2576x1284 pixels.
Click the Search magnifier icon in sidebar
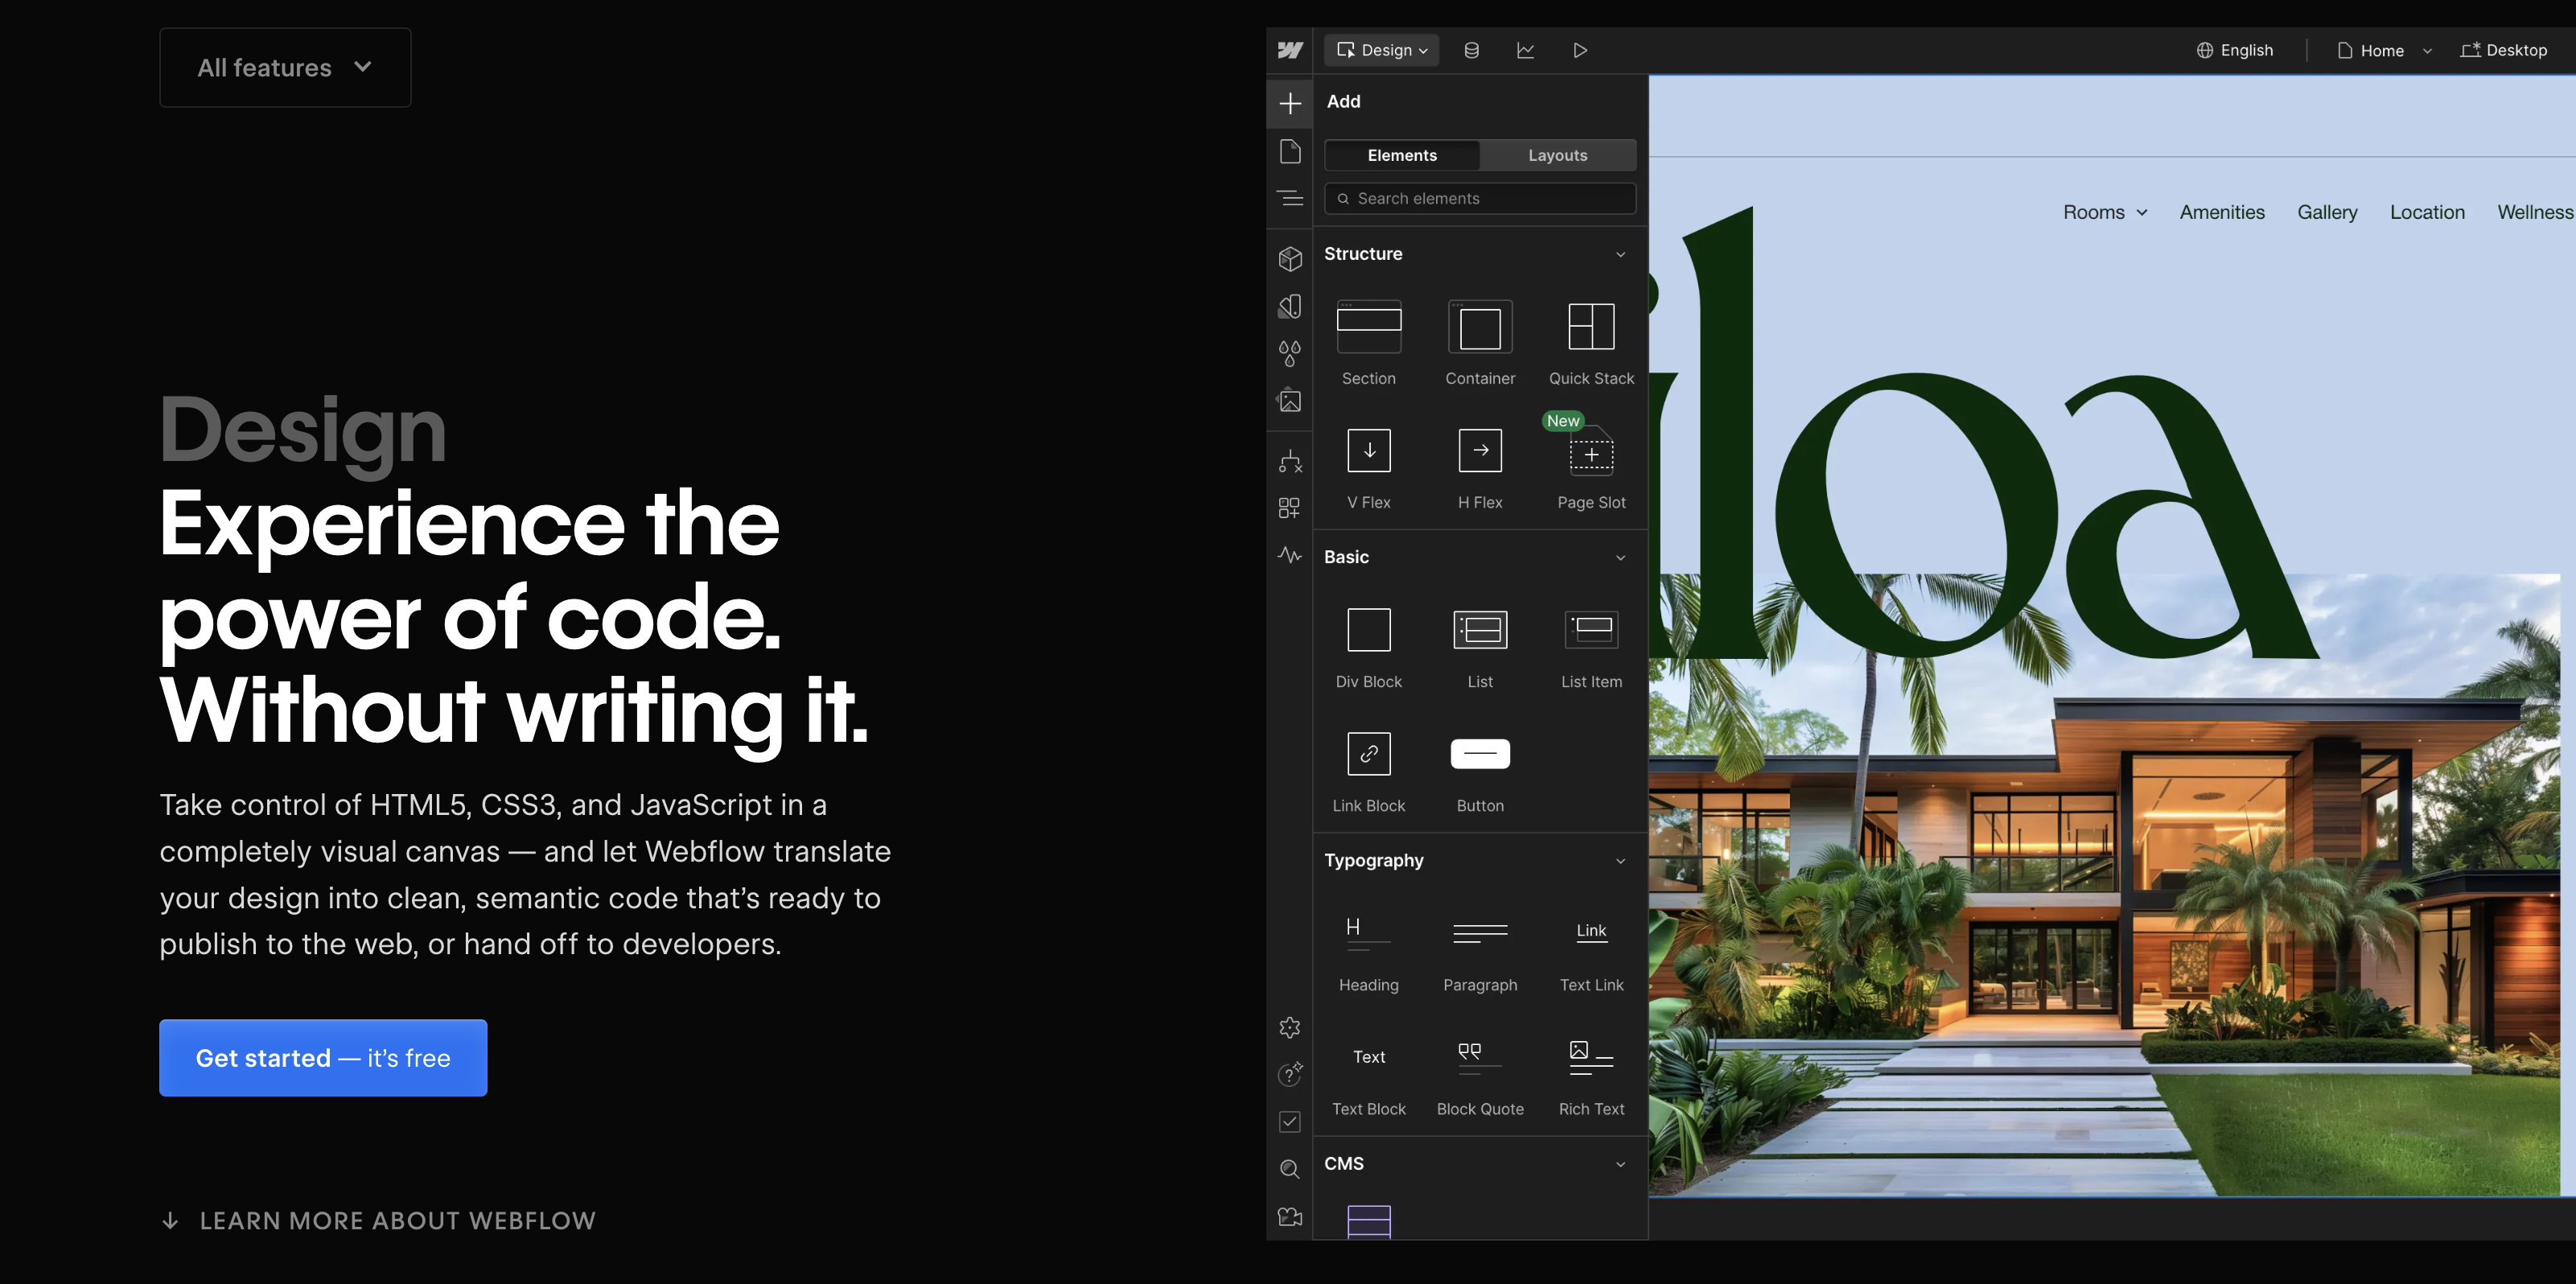(x=1290, y=1169)
